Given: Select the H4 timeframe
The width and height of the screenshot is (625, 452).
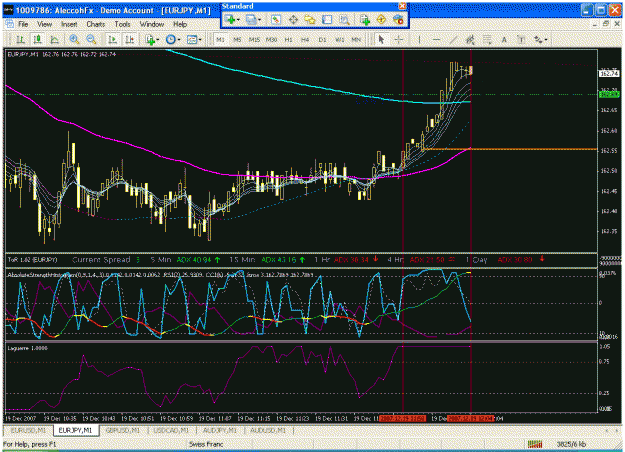Looking at the screenshot, I should (x=305, y=39).
